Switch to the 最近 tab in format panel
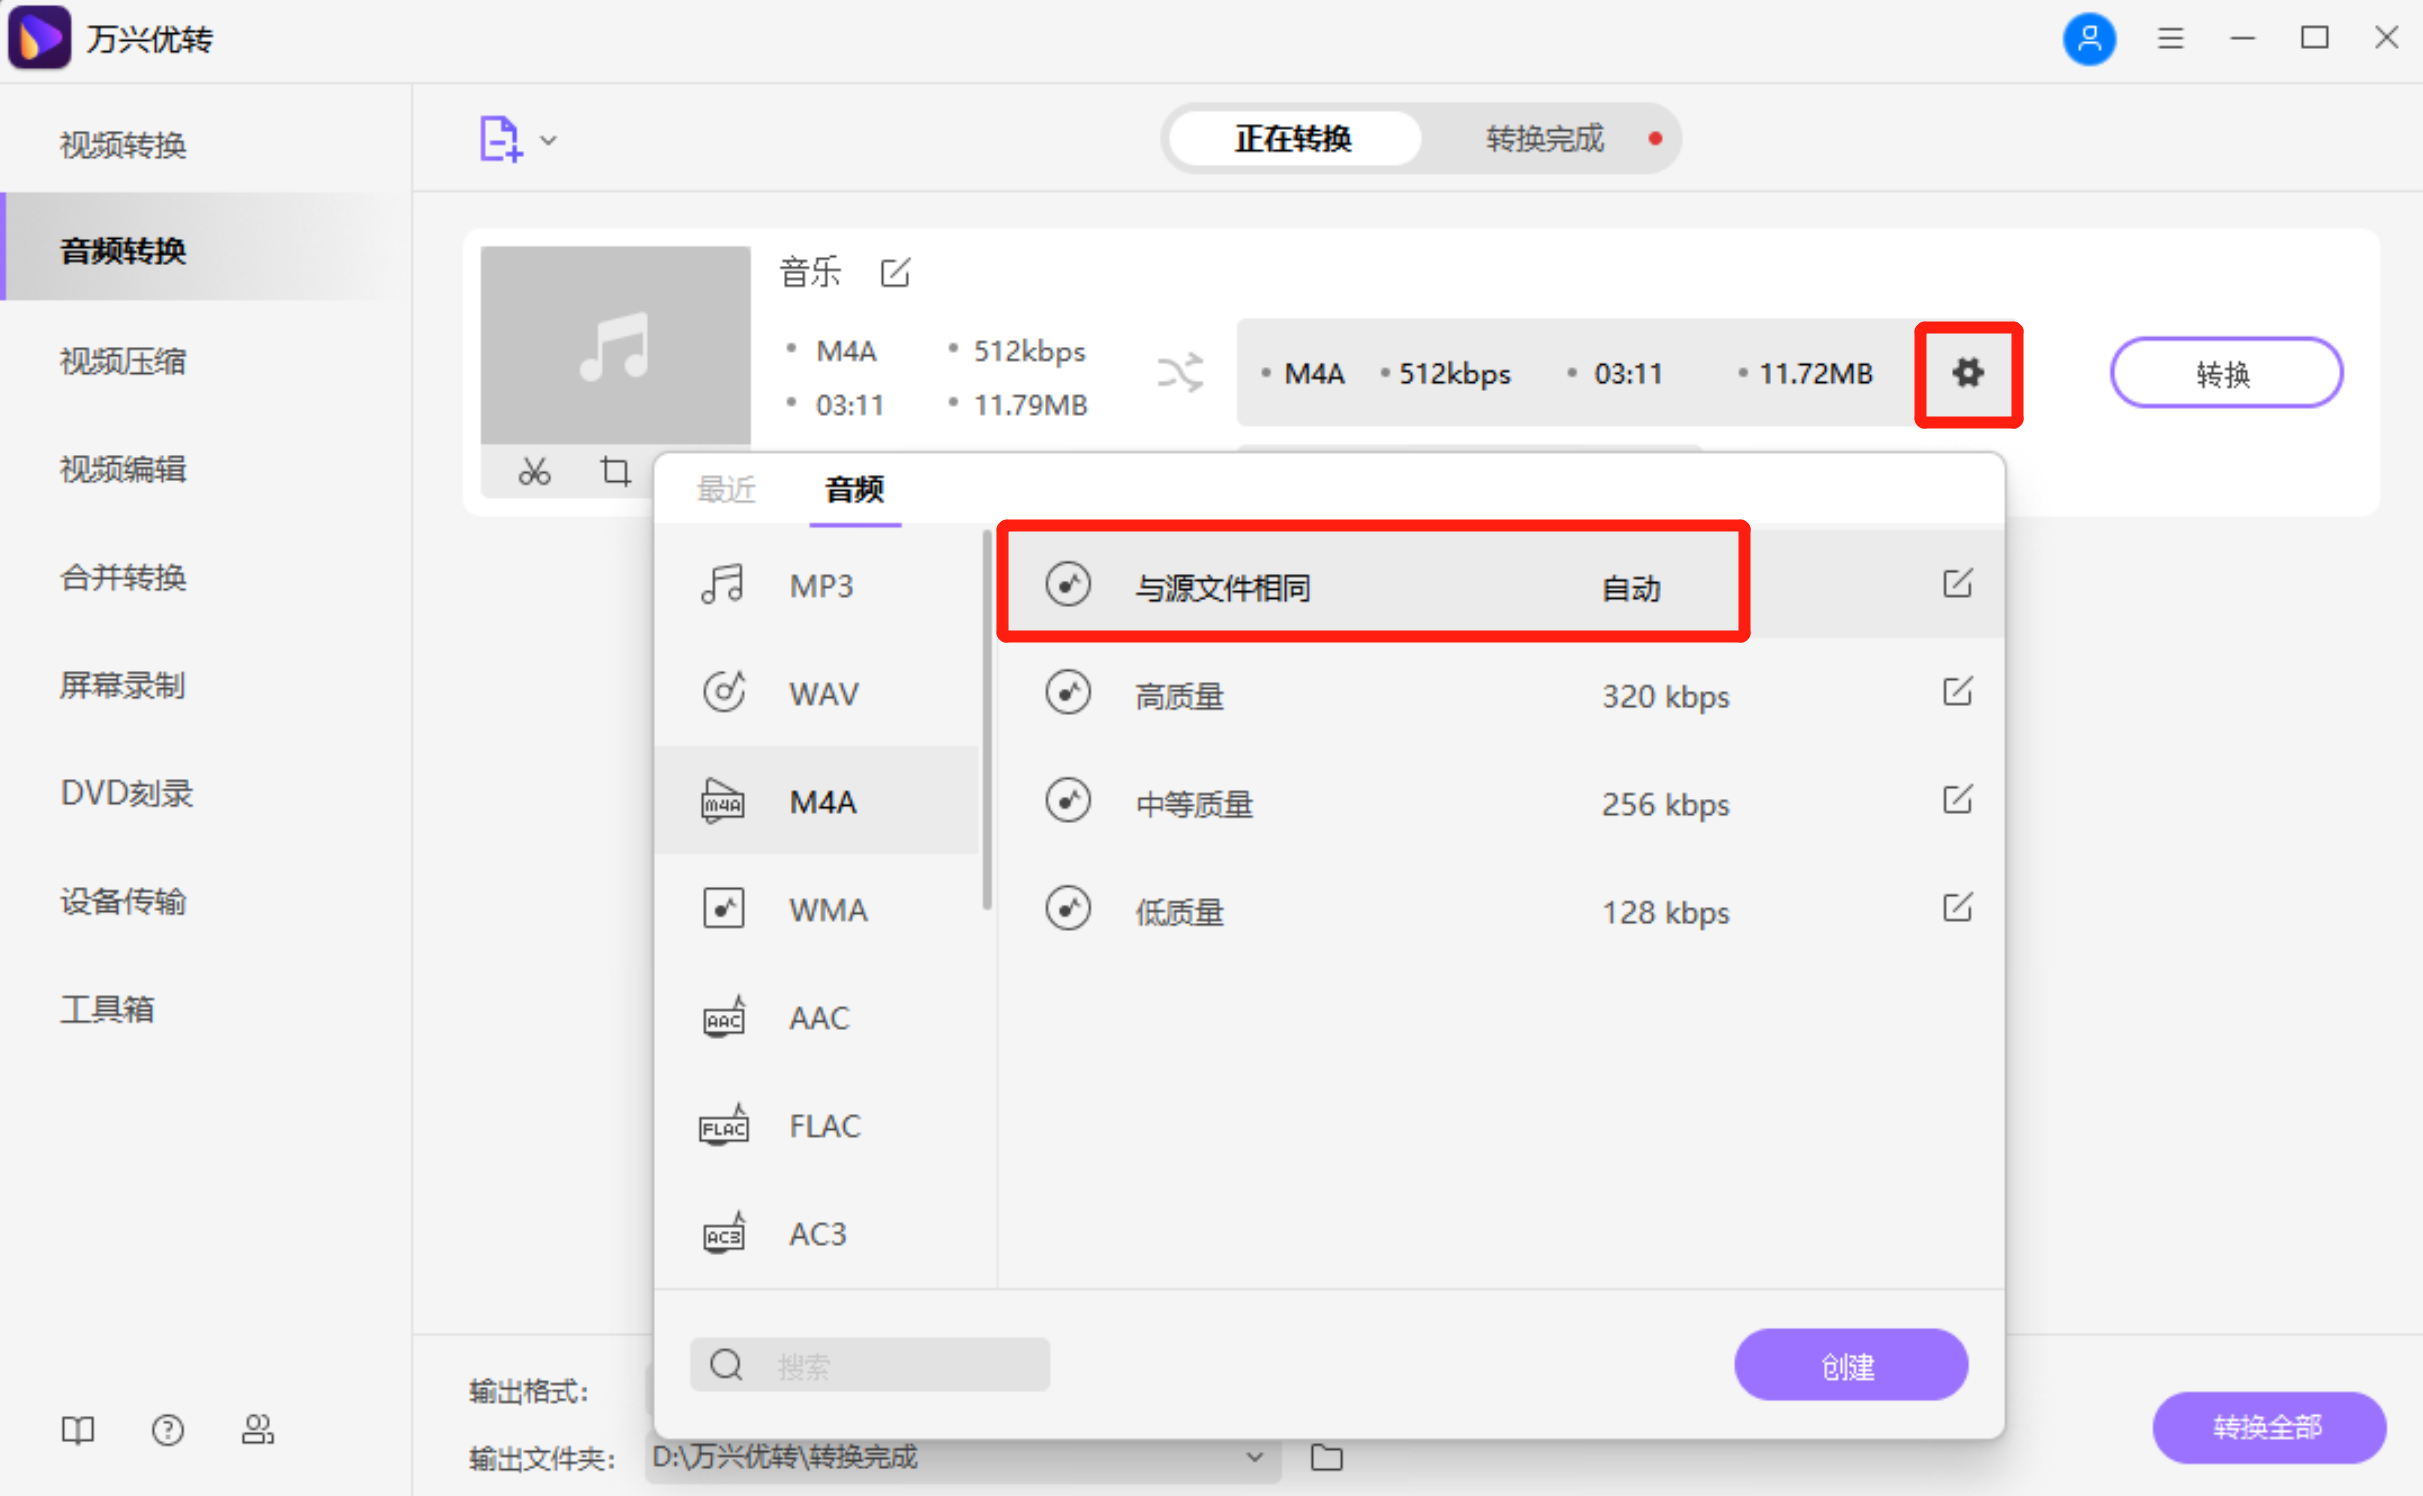The width and height of the screenshot is (2423, 1496). click(726, 489)
